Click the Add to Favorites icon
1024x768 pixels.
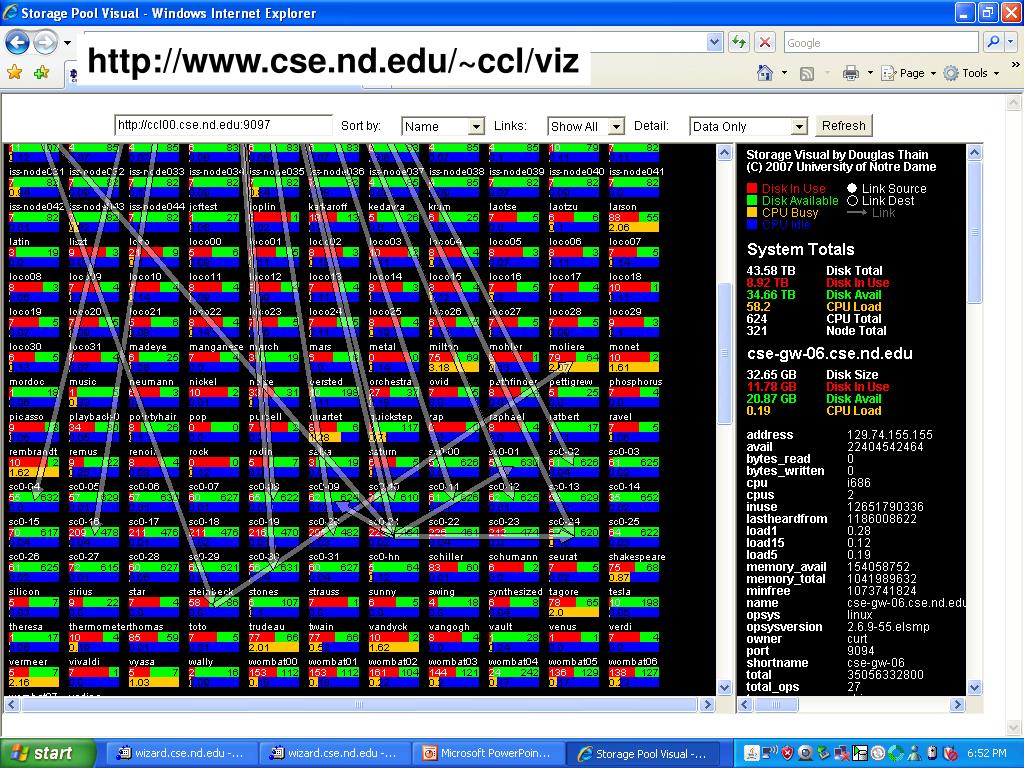coord(42,72)
